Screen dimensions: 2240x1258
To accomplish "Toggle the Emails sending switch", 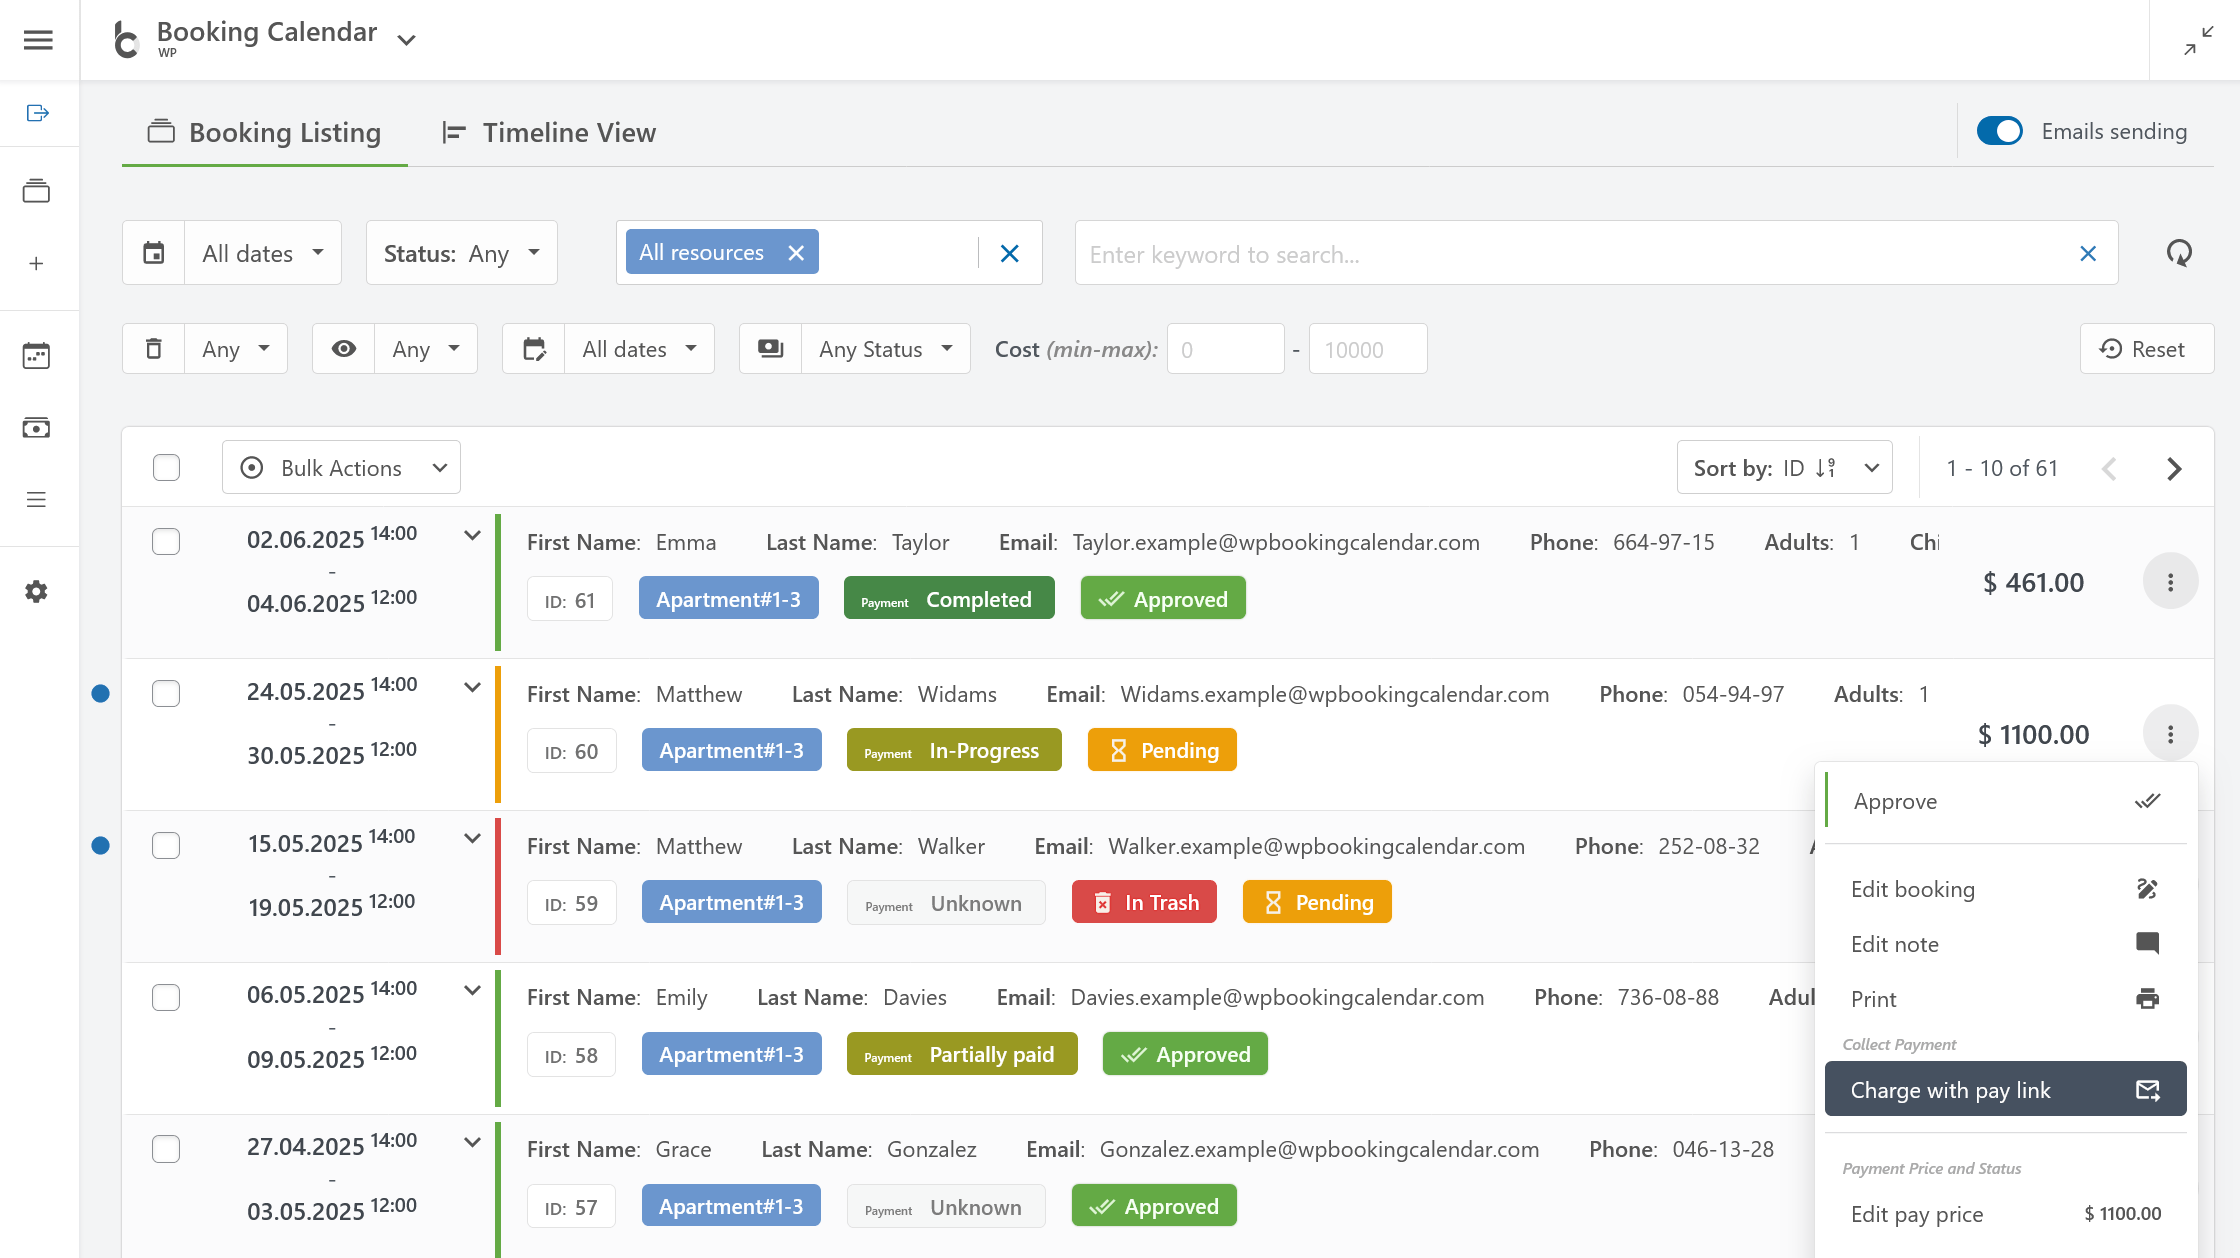I will [x=2000, y=132].
